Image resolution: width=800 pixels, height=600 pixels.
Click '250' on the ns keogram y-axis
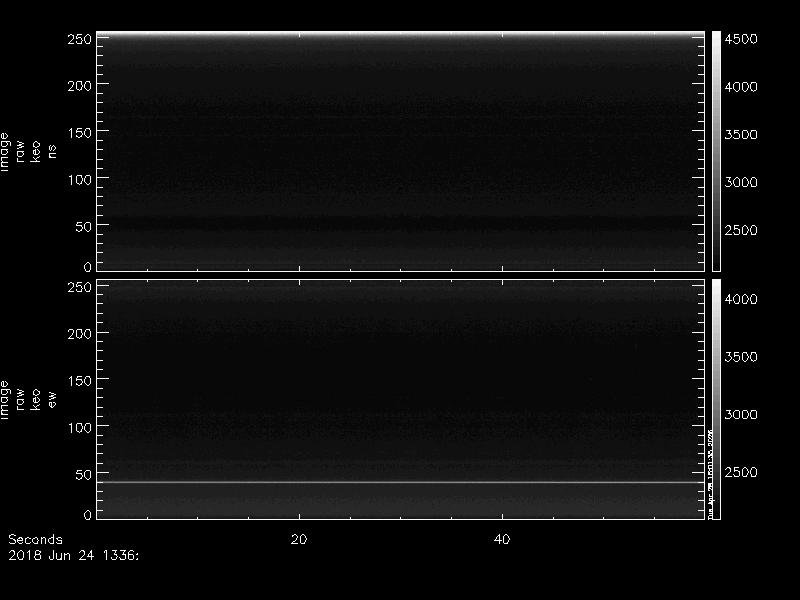coord(80,39)
